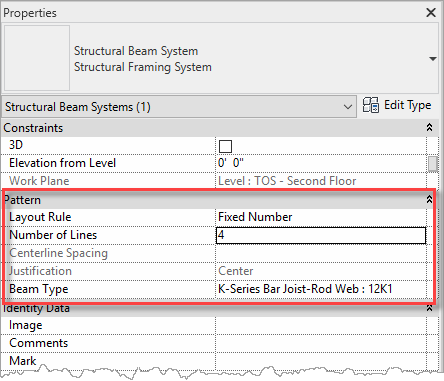
Task: Click the Comments value field
Action: pos(321,343)
